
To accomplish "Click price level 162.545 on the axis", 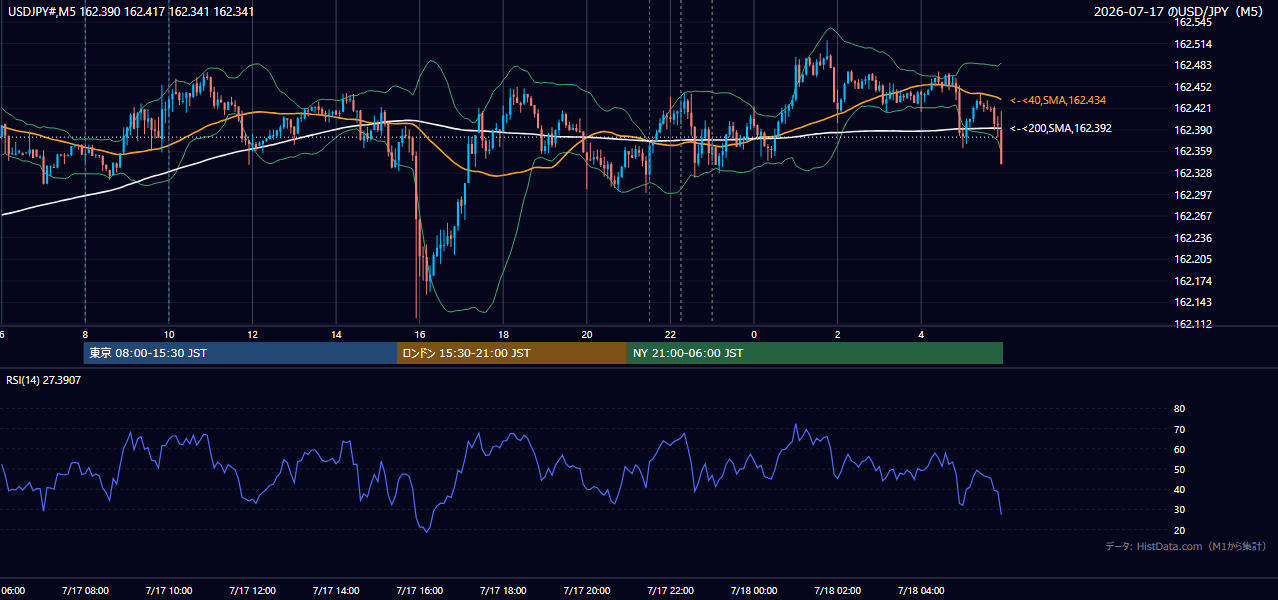I will (1192, 22).
